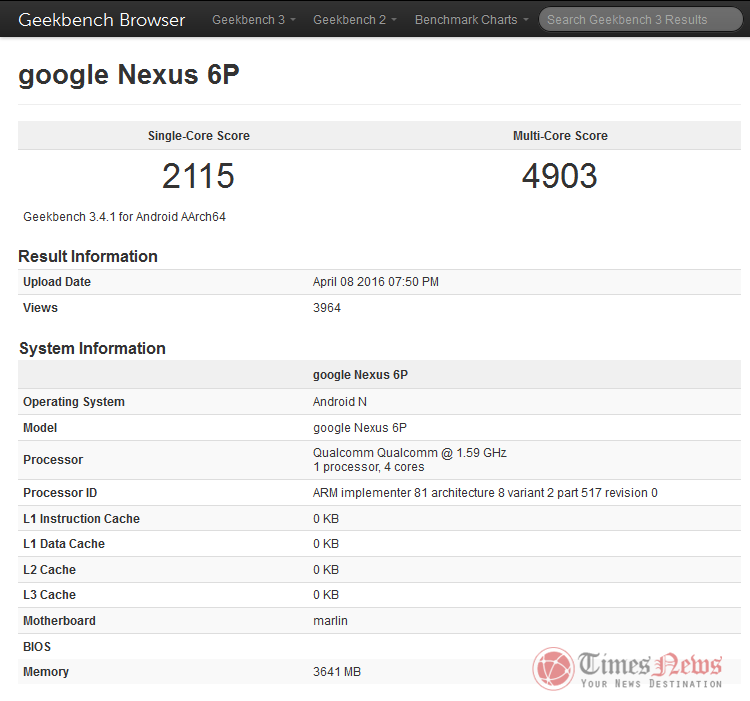The width and height of the screenshot is (750, 701).
Task: Expand the Geekbench 2 dropdown menu
Action: click(x=354, y=20)
